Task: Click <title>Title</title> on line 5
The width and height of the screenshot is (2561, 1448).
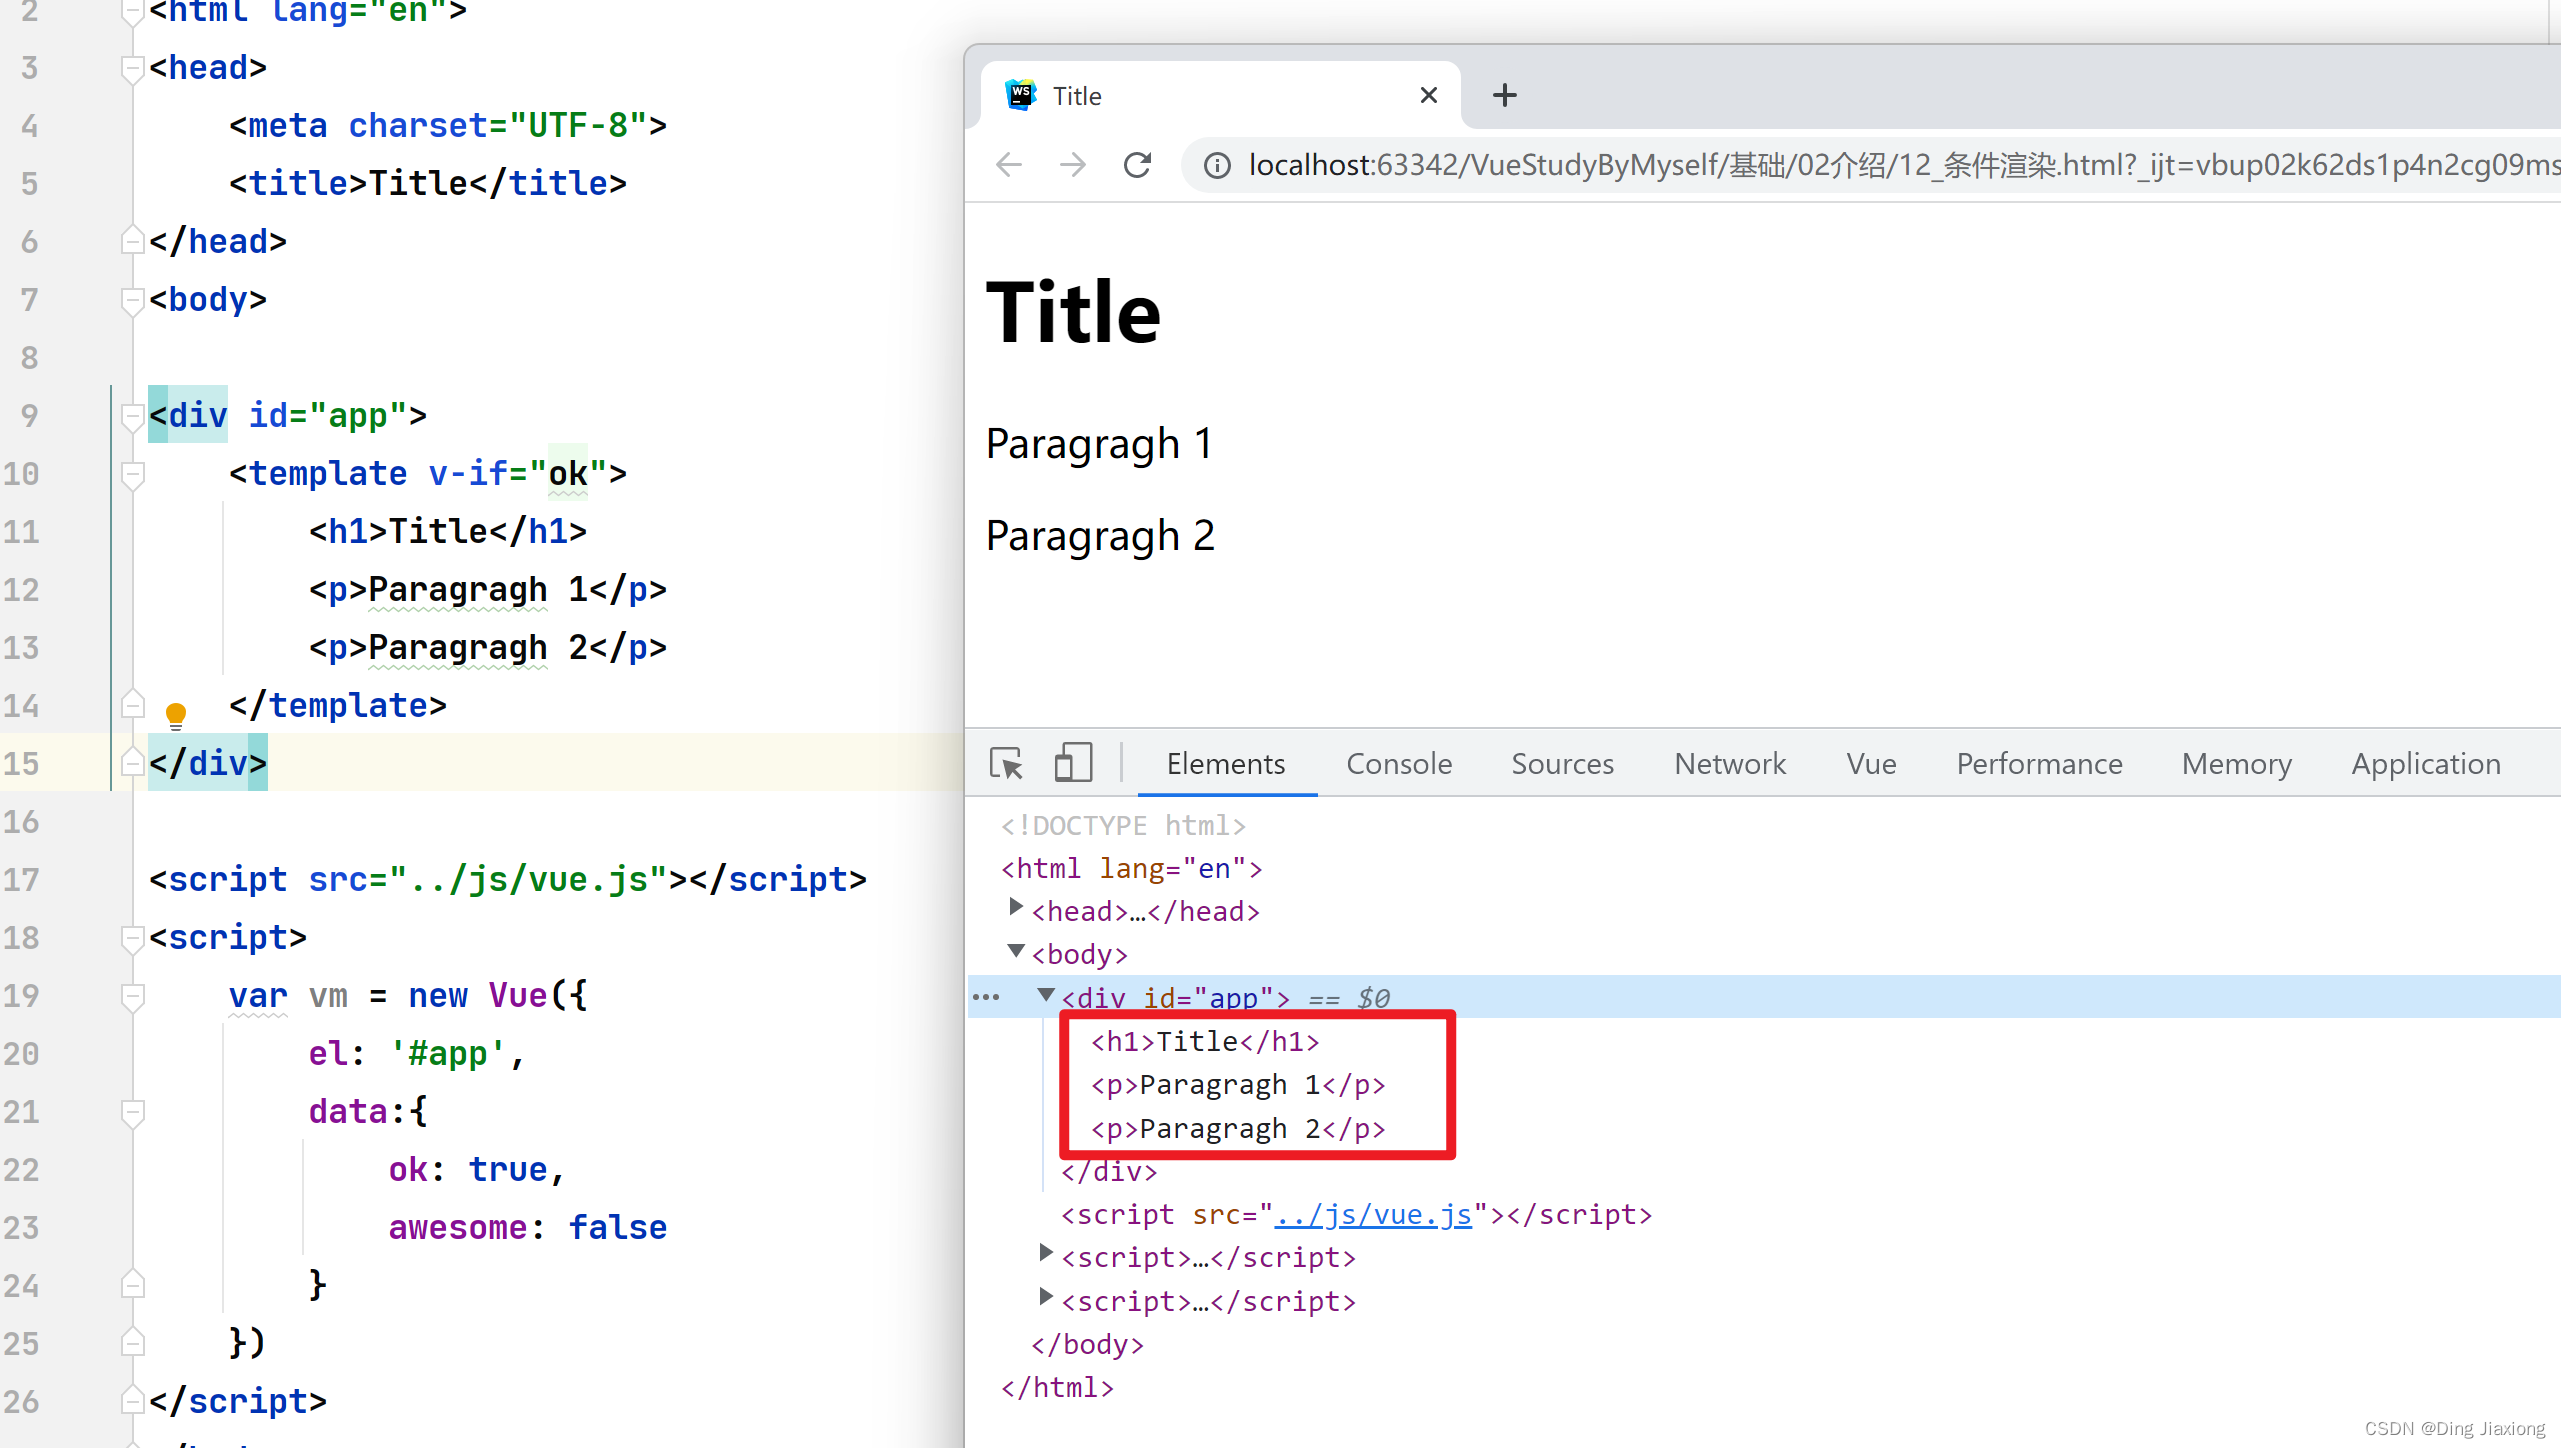Action: point(427,184)
